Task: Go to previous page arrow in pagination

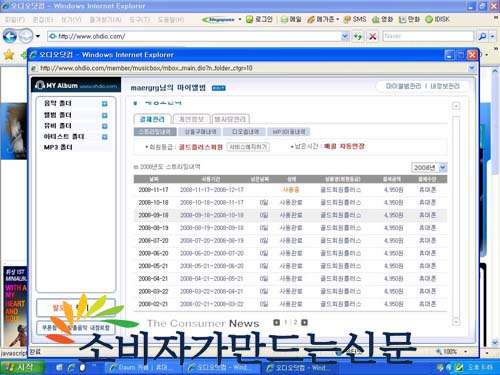Action: (x=276, y=322)
